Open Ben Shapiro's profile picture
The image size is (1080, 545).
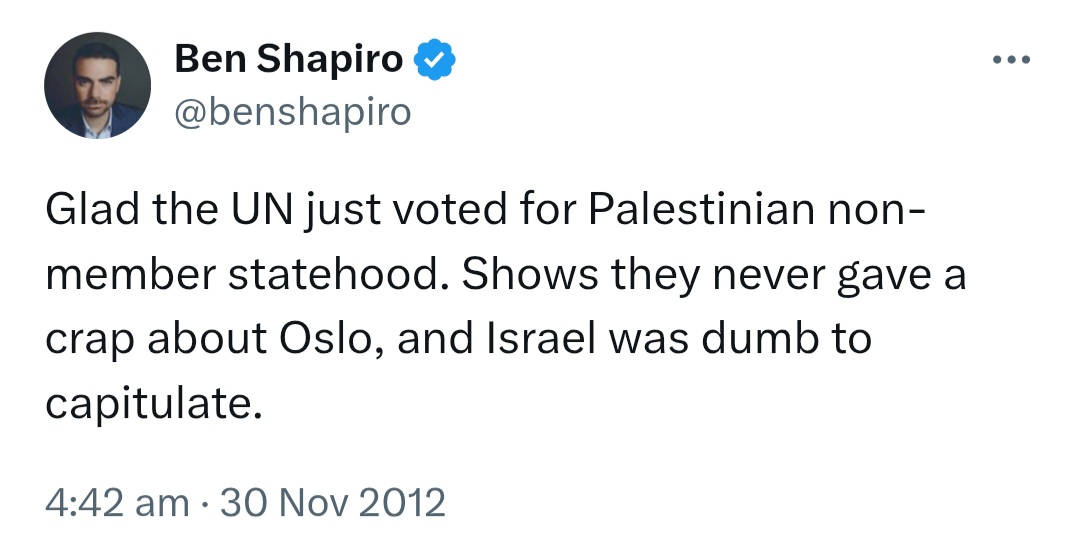point(97,85)
